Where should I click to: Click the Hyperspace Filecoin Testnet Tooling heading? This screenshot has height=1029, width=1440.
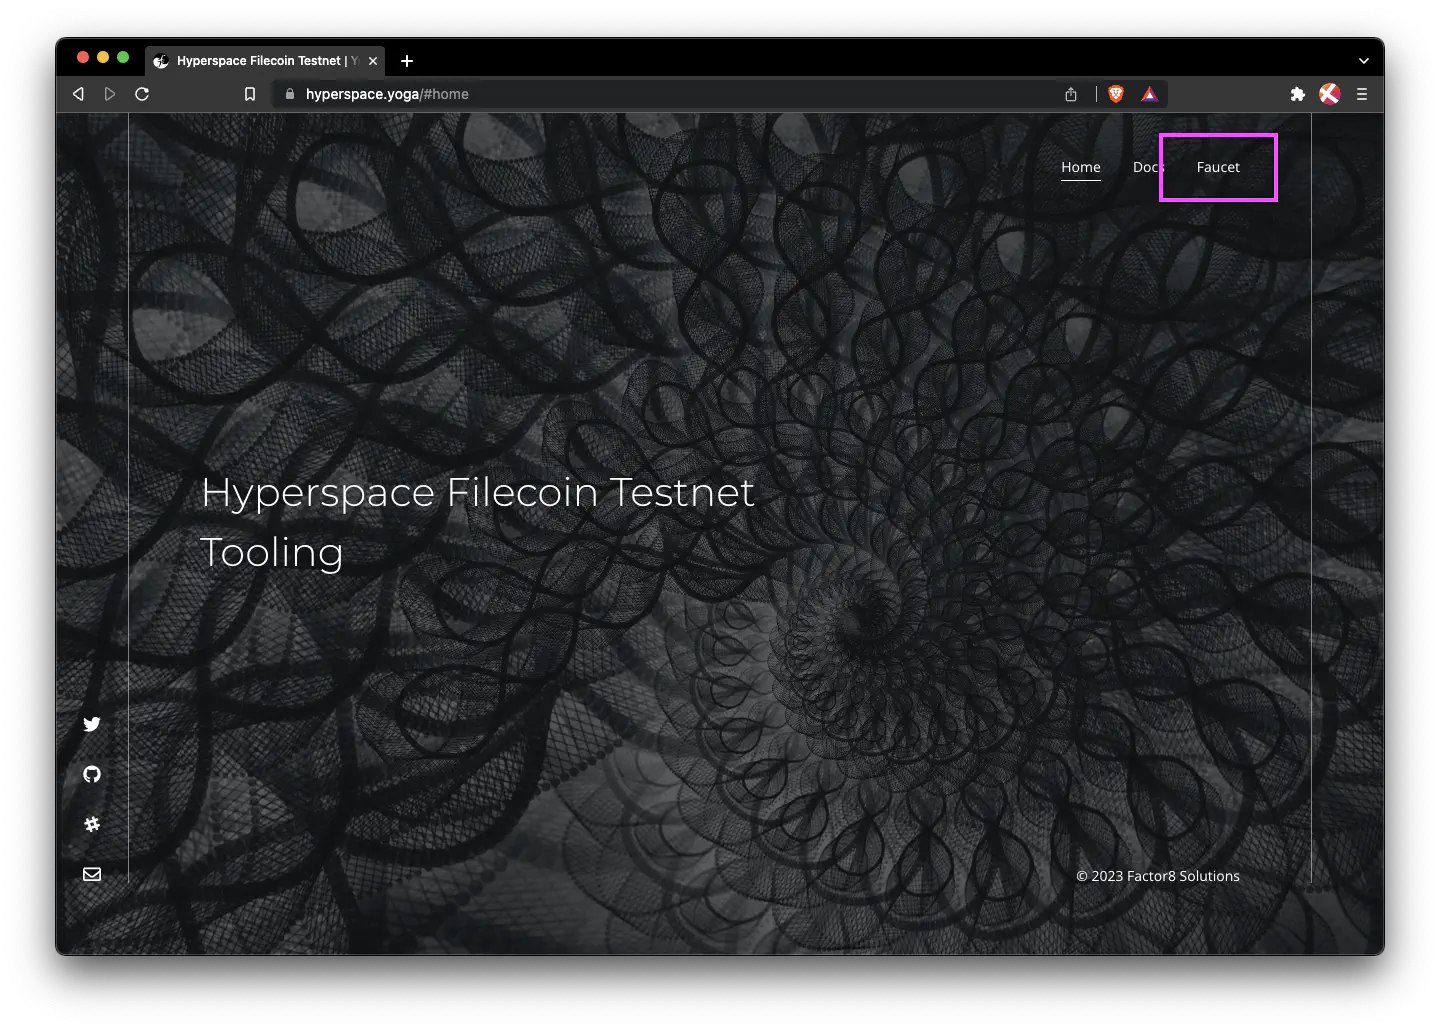[x=477, y=522]
